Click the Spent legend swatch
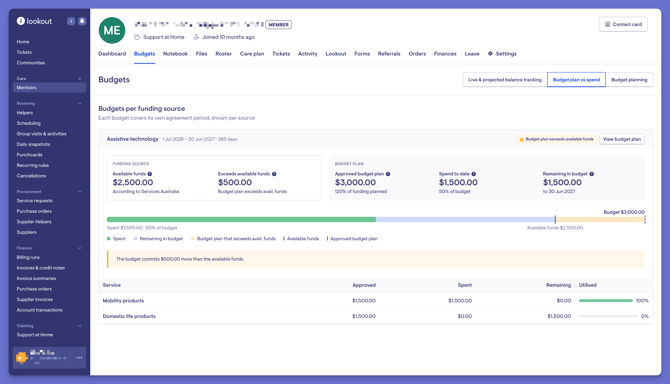 (x=109, y=239)
